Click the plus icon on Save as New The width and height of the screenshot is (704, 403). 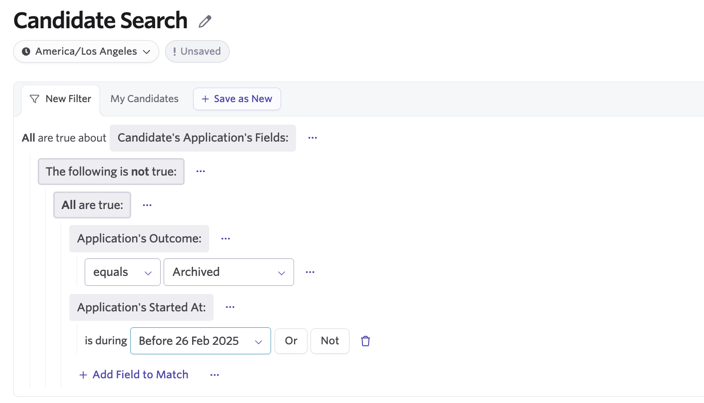click(x=205, y=99)
